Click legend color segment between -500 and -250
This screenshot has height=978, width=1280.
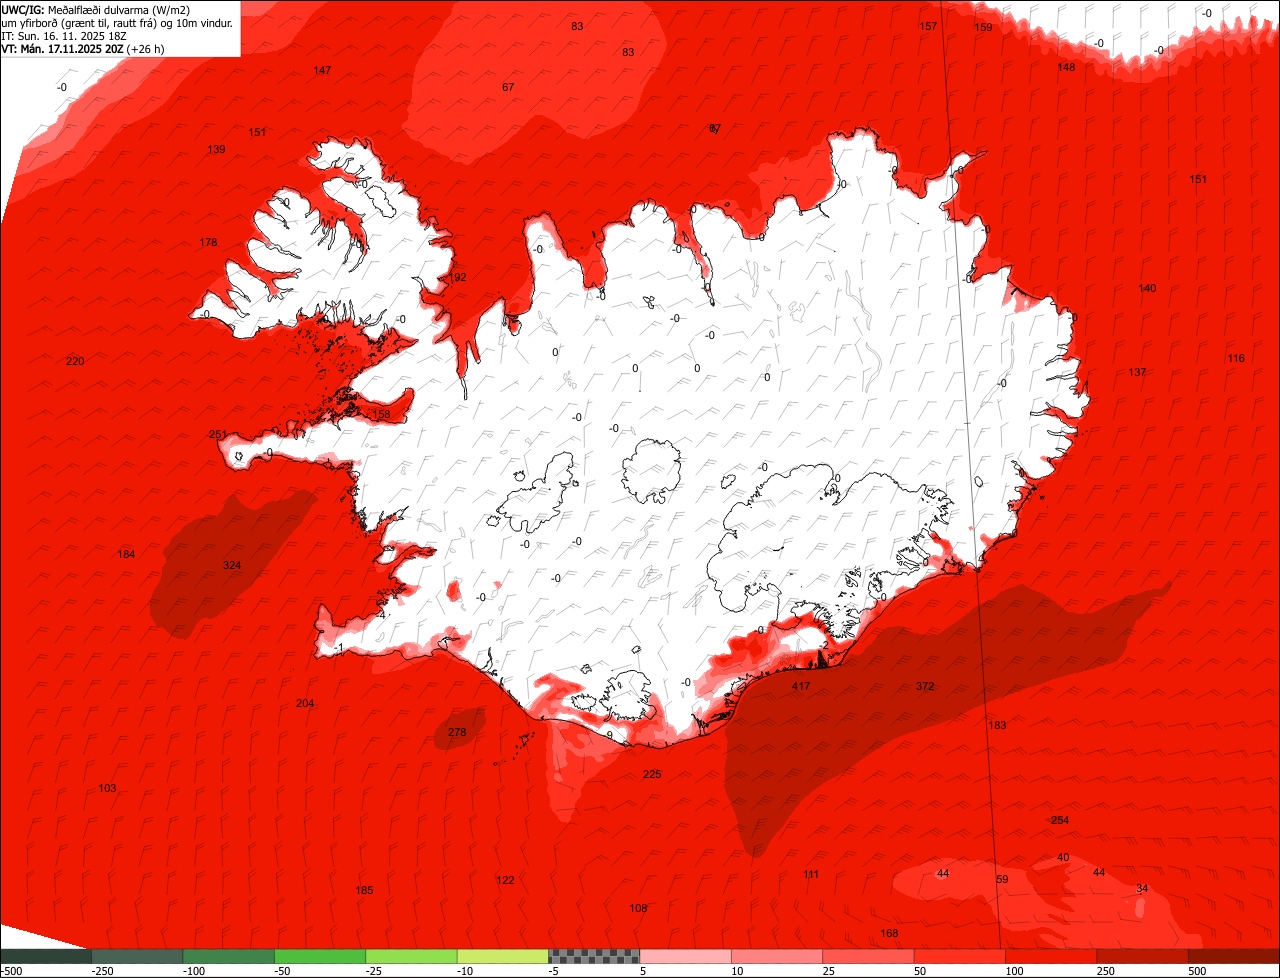click(45, 956)
